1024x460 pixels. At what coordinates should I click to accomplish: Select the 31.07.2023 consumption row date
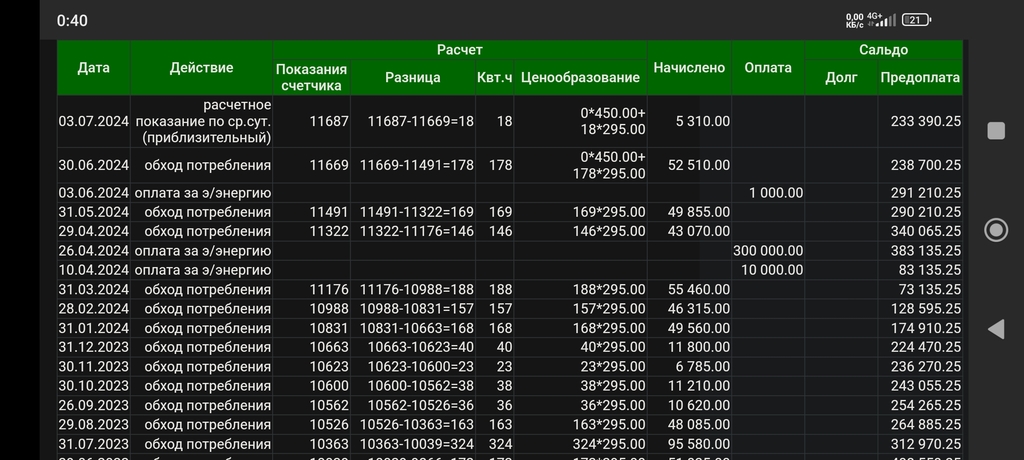tap(94, 444)
